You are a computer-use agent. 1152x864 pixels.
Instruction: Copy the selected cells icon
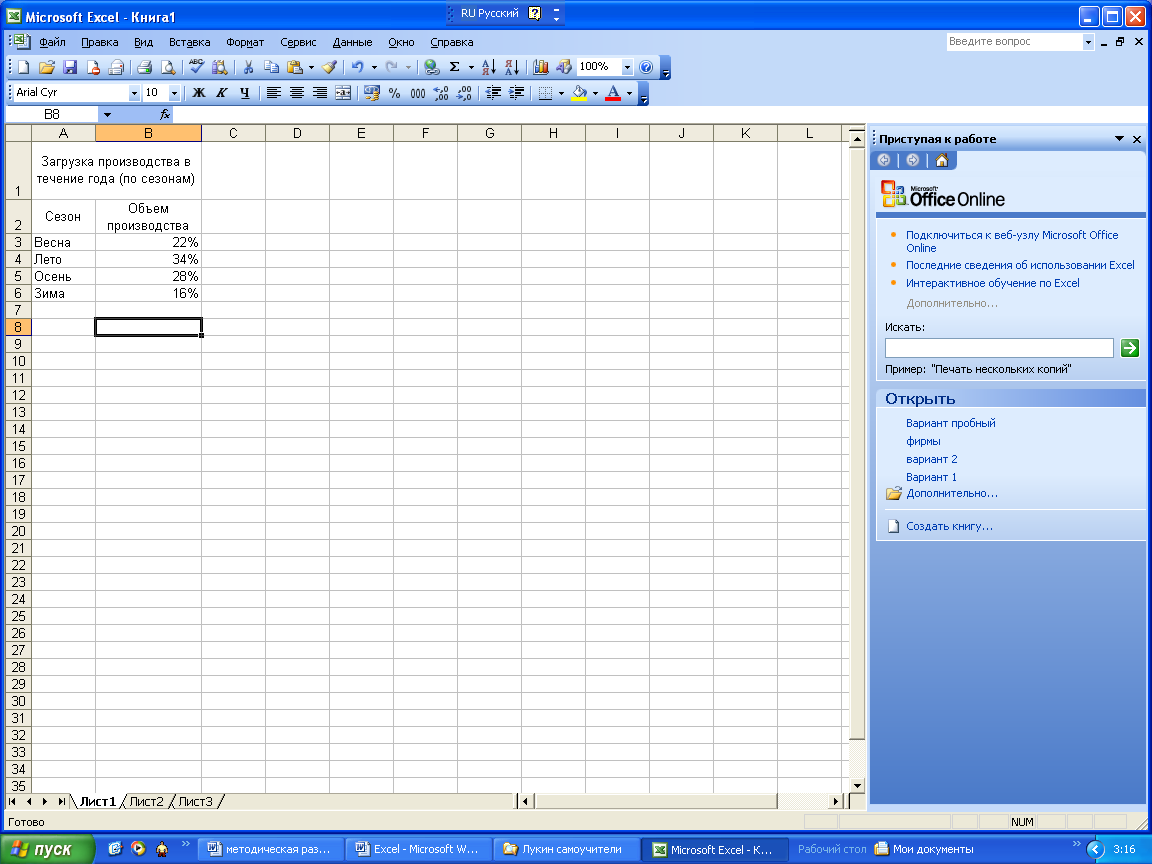click(271, 68)
